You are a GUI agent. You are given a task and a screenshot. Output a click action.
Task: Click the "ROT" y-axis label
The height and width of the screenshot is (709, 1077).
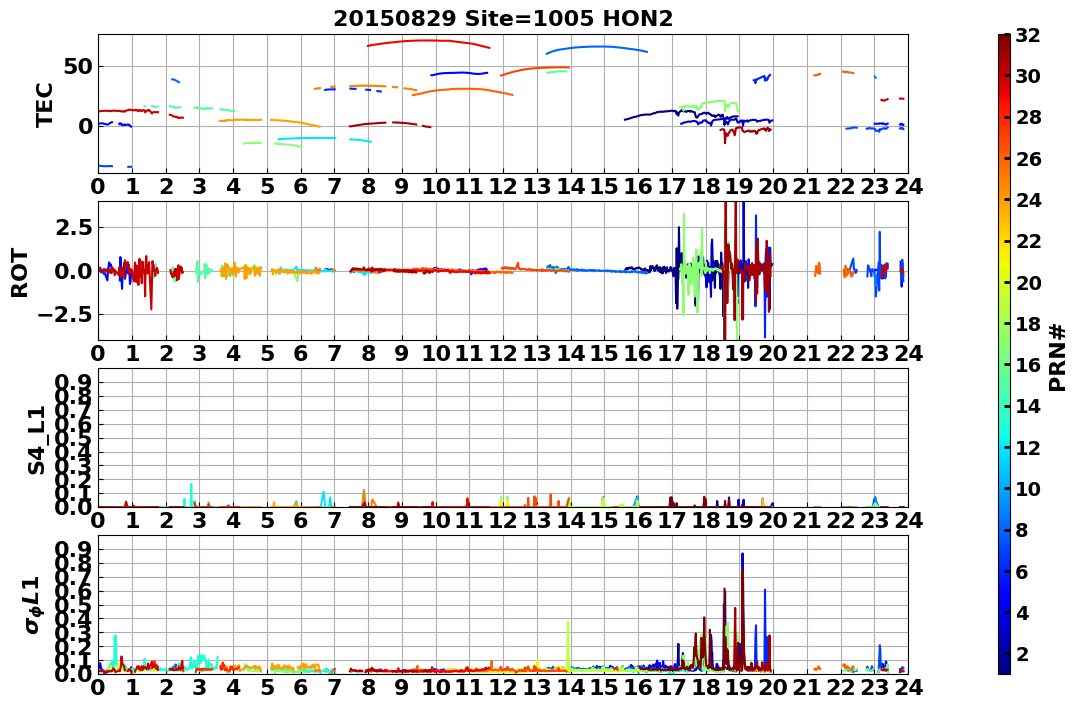pos(21,272)
